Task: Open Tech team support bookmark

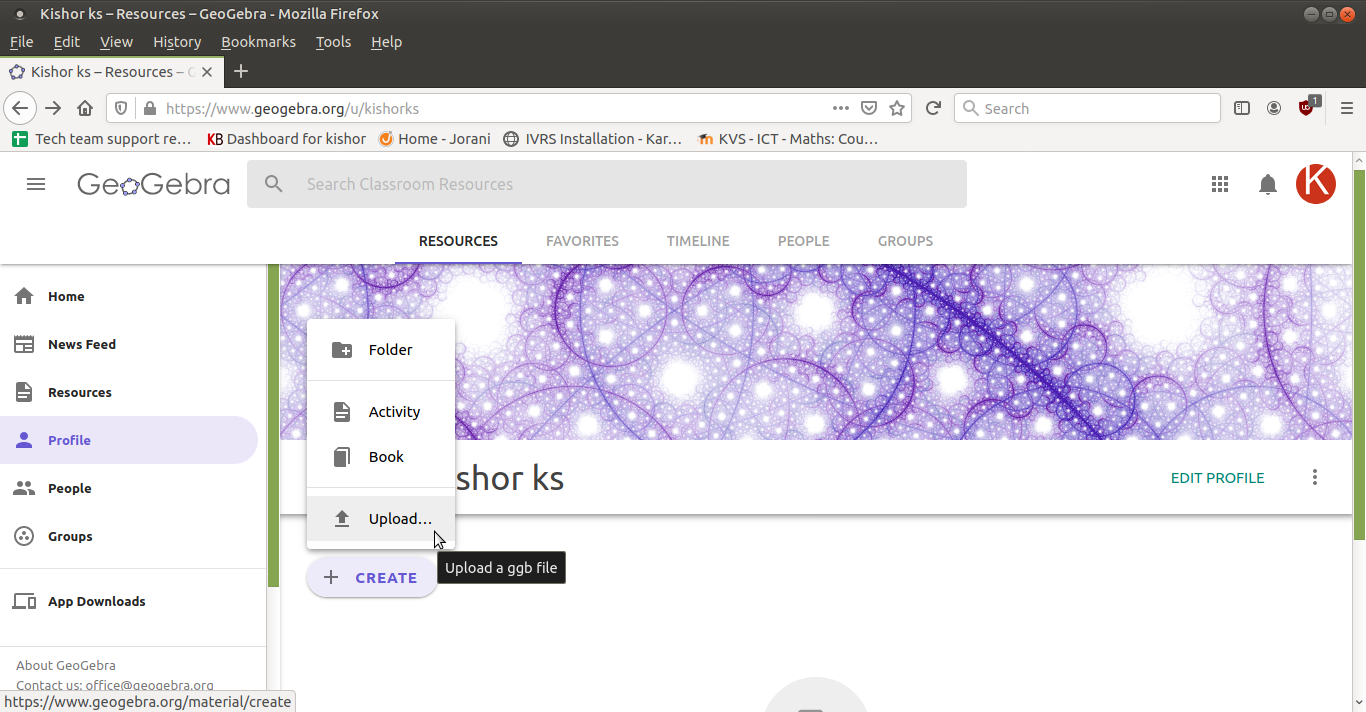Action: pos(101,139)
